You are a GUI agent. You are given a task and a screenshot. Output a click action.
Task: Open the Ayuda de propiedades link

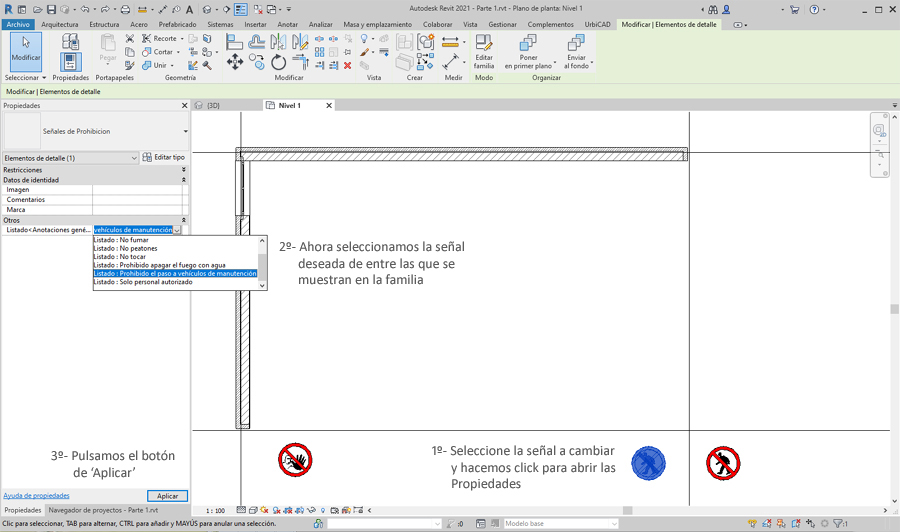click(36, 496)
